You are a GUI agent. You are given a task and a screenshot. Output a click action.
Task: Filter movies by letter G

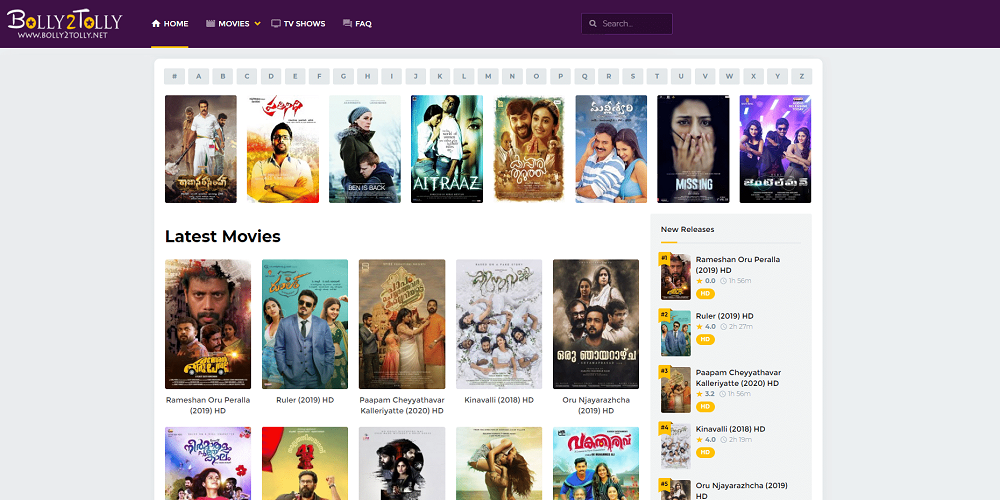(x=343, y=77)
